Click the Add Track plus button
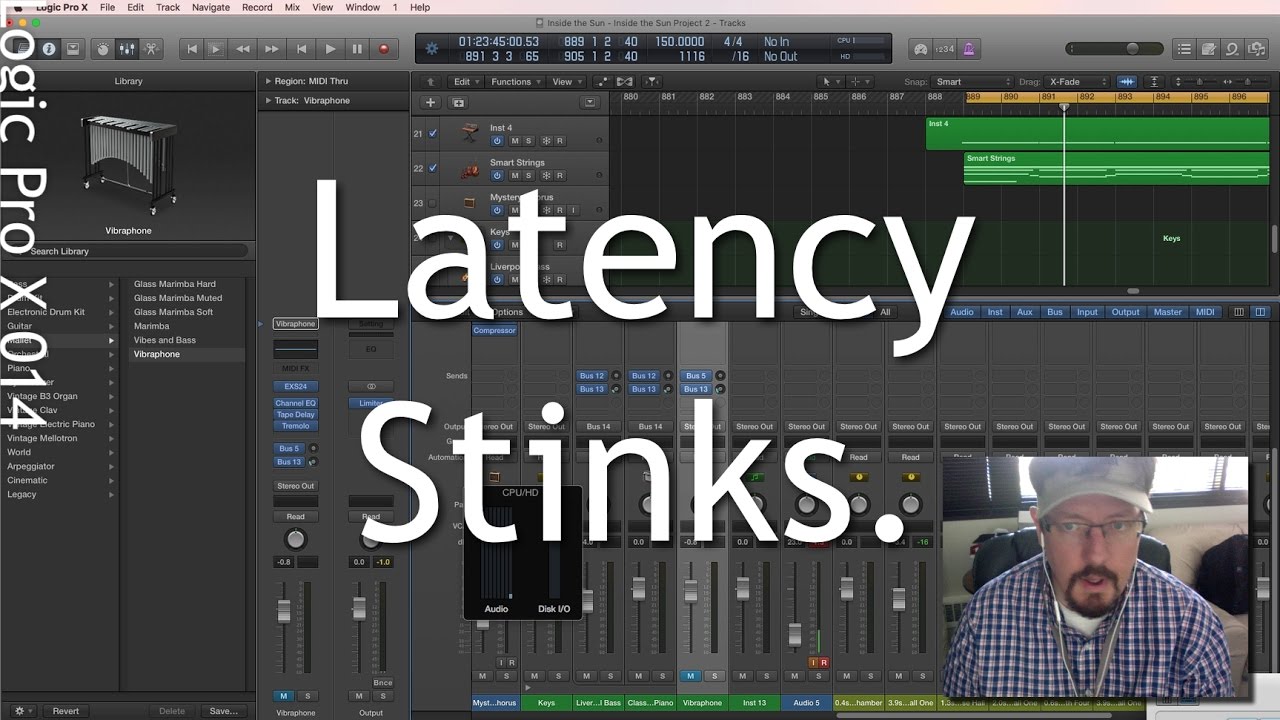Viewport: 1280px width, 720px height. click(431, 102)
